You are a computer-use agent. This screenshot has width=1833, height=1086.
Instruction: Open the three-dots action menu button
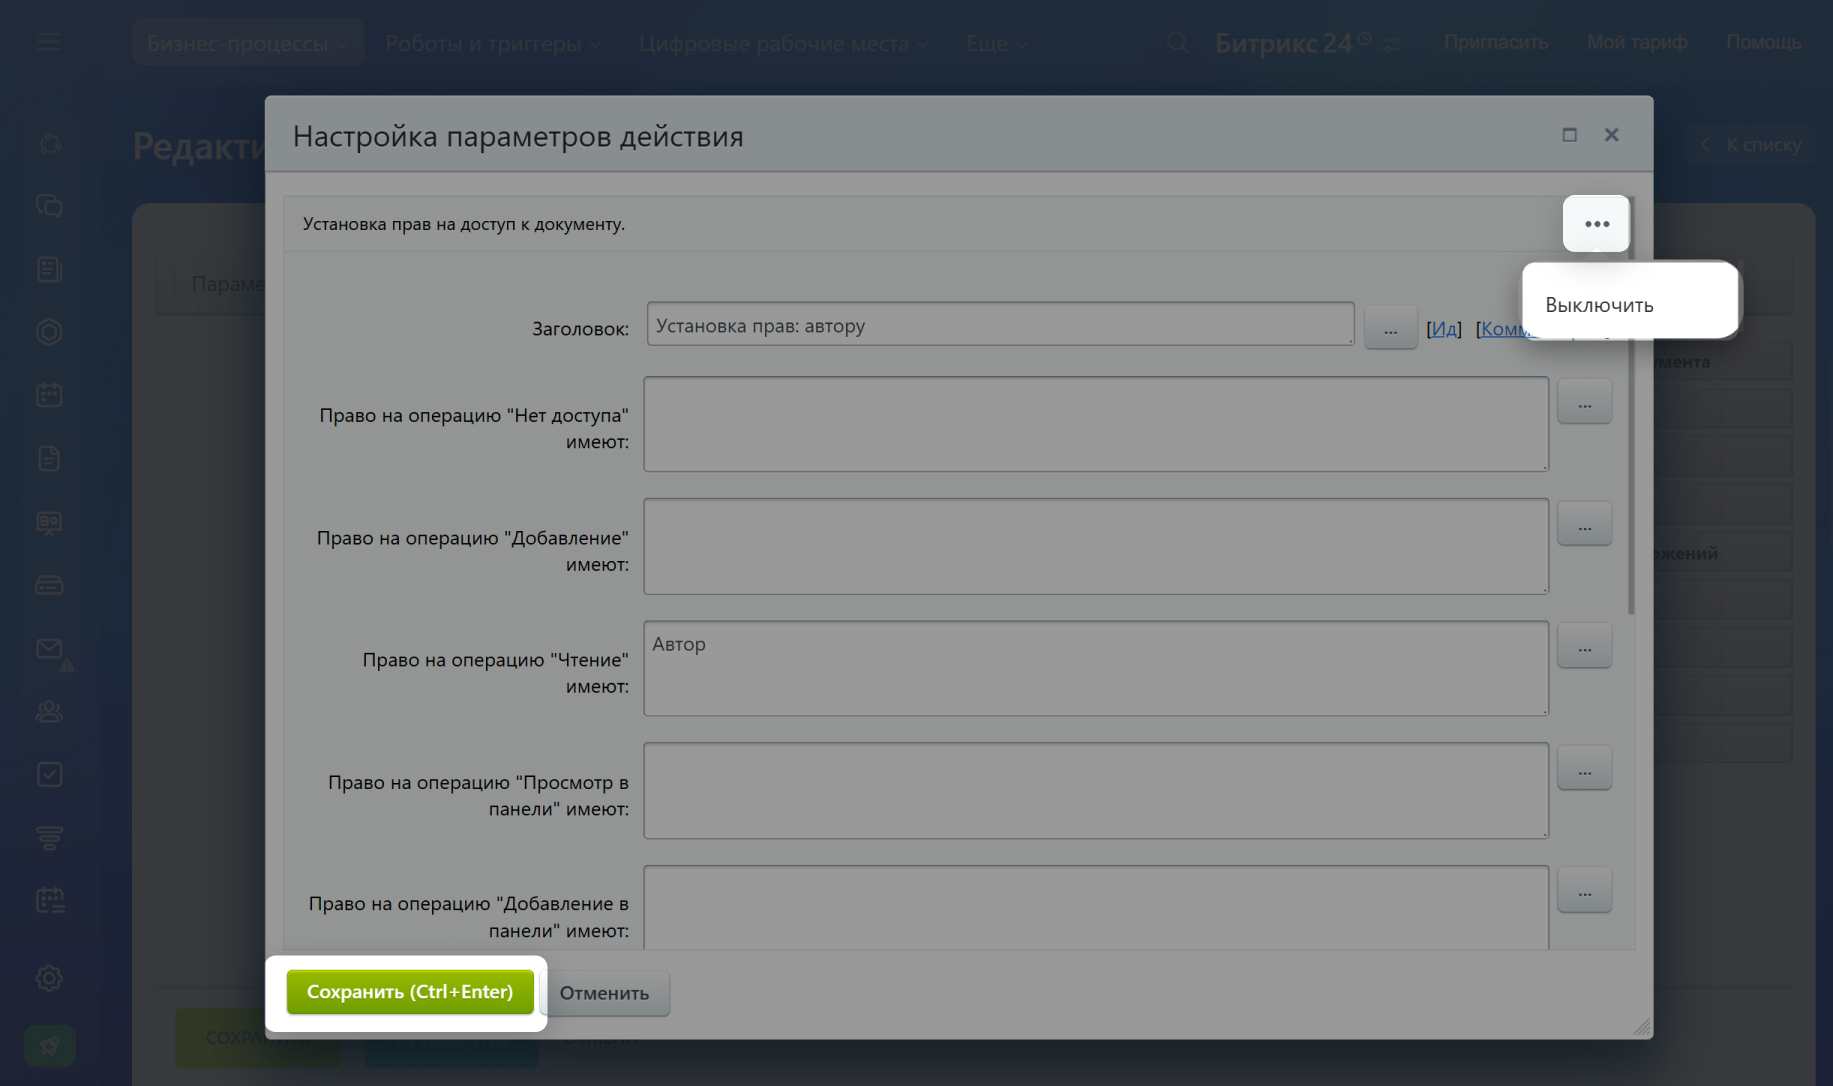coord(1596,224)
